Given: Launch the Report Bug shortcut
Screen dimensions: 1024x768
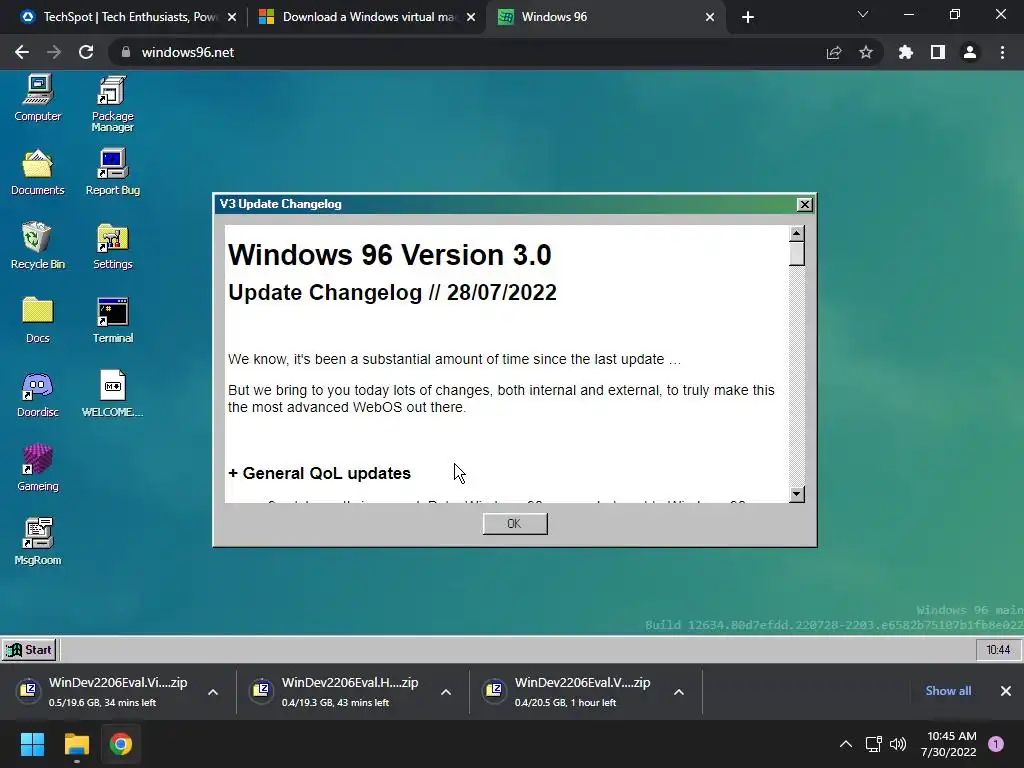Looking at the screenshot, I should (112, 172).
